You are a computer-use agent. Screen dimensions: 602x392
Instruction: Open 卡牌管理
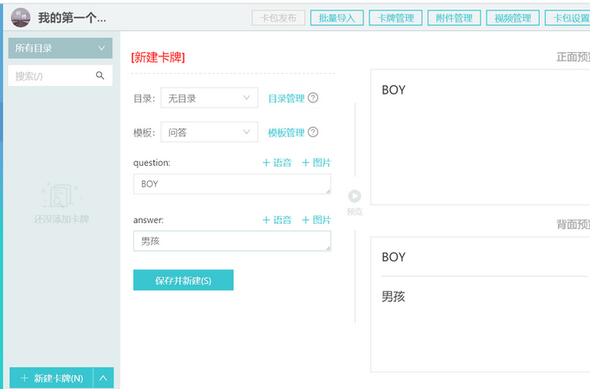click(395, 18)
